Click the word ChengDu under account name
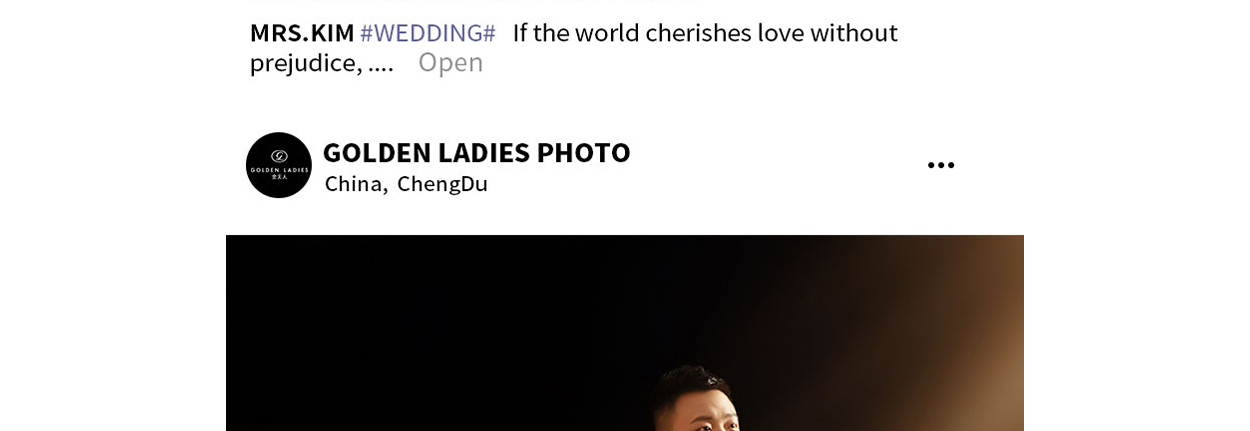Screen dimensions: 1250x431 (x=442, y=184)
